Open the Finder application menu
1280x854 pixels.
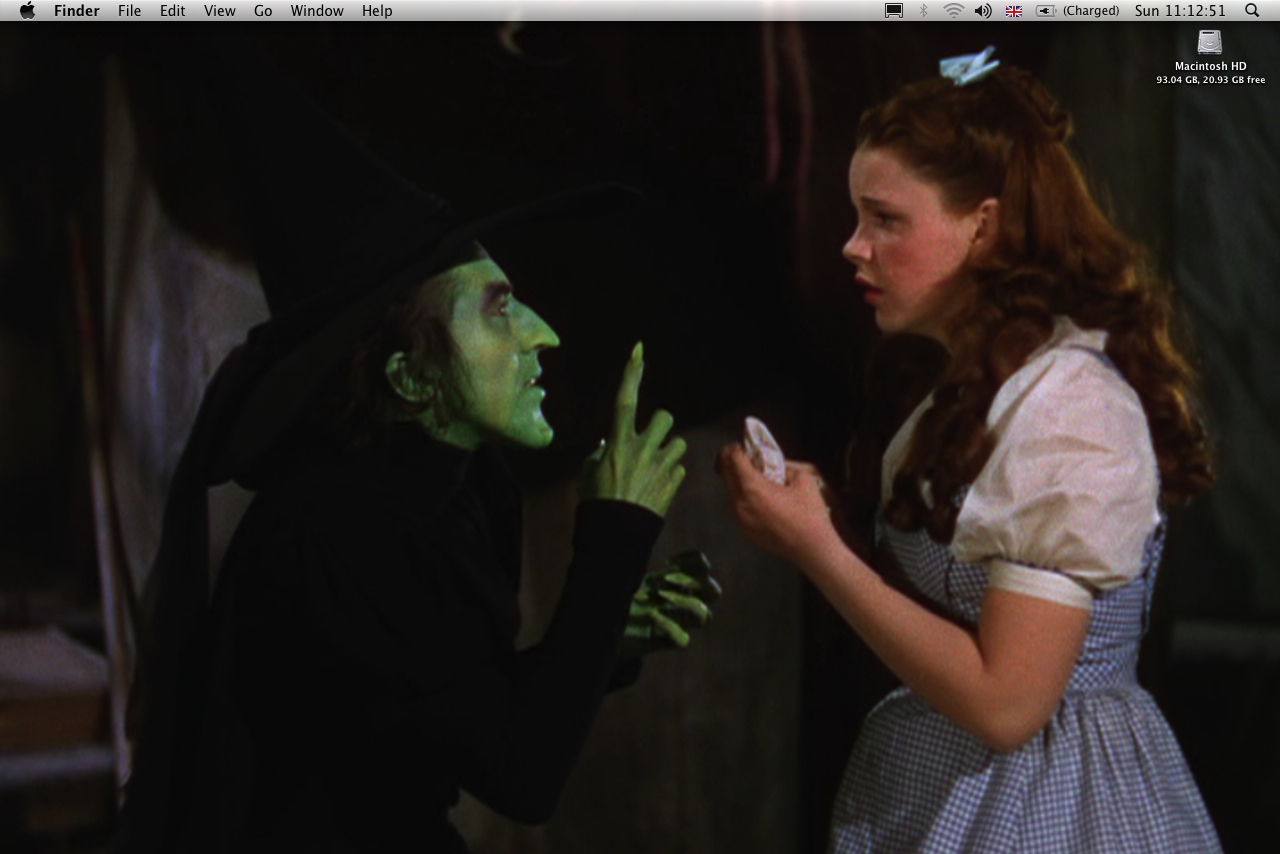(x=76, y=11)
